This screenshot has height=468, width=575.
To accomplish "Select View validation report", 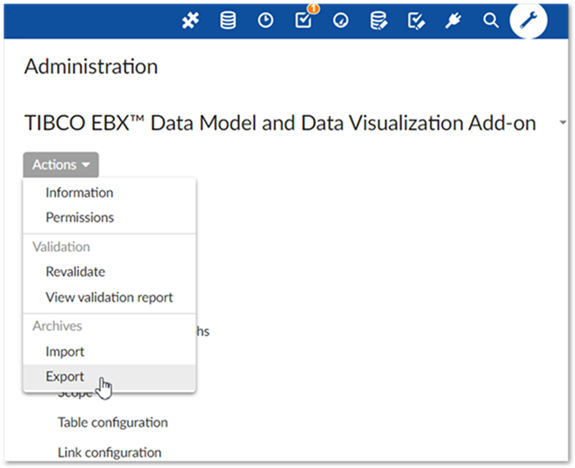I will click(109, 297).
